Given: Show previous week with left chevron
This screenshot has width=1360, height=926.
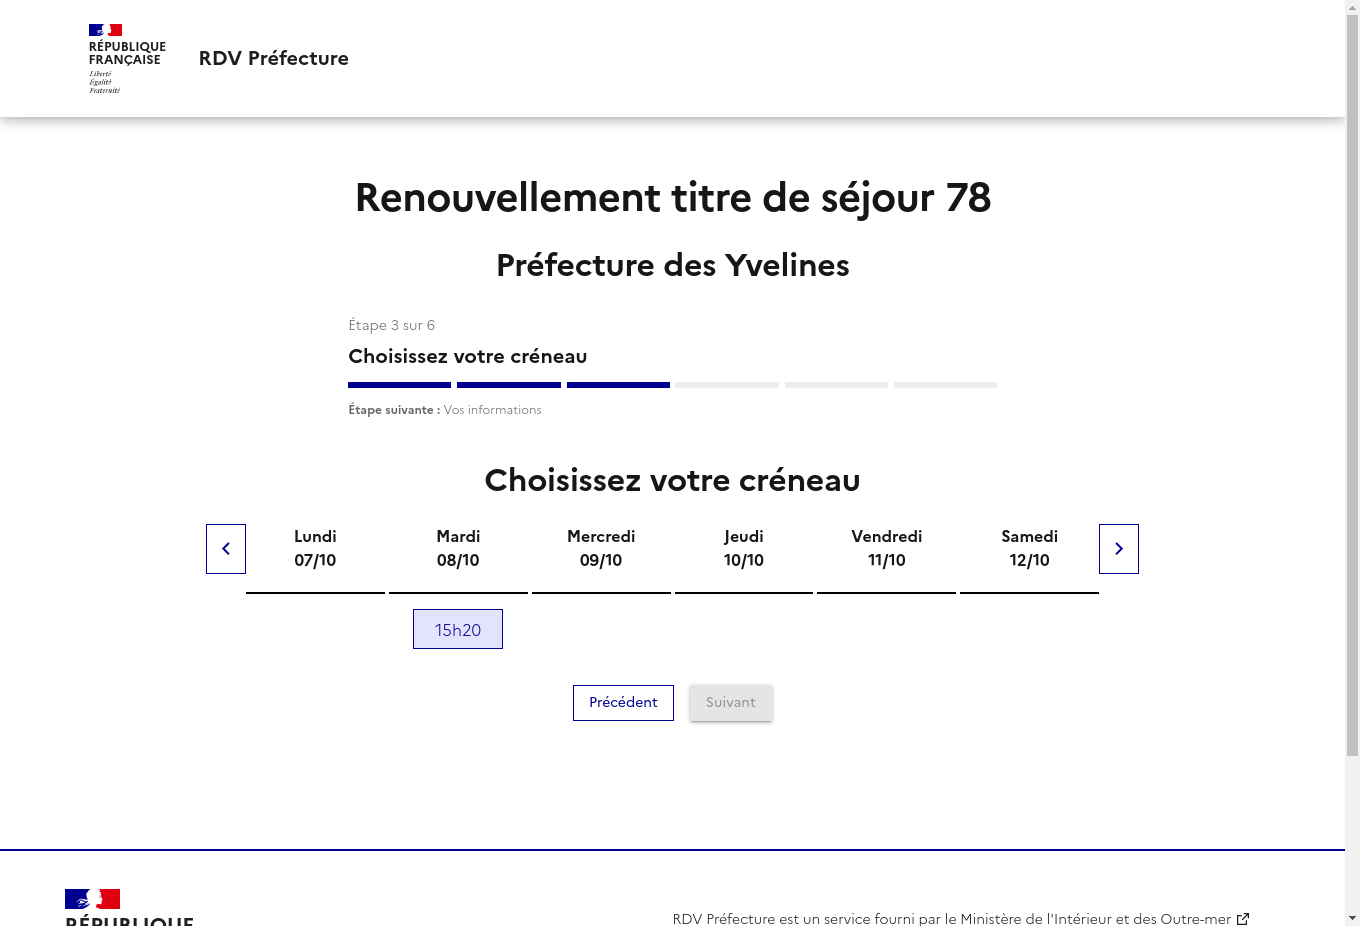Looking at the screenshot, I should (x=226, y=549).
